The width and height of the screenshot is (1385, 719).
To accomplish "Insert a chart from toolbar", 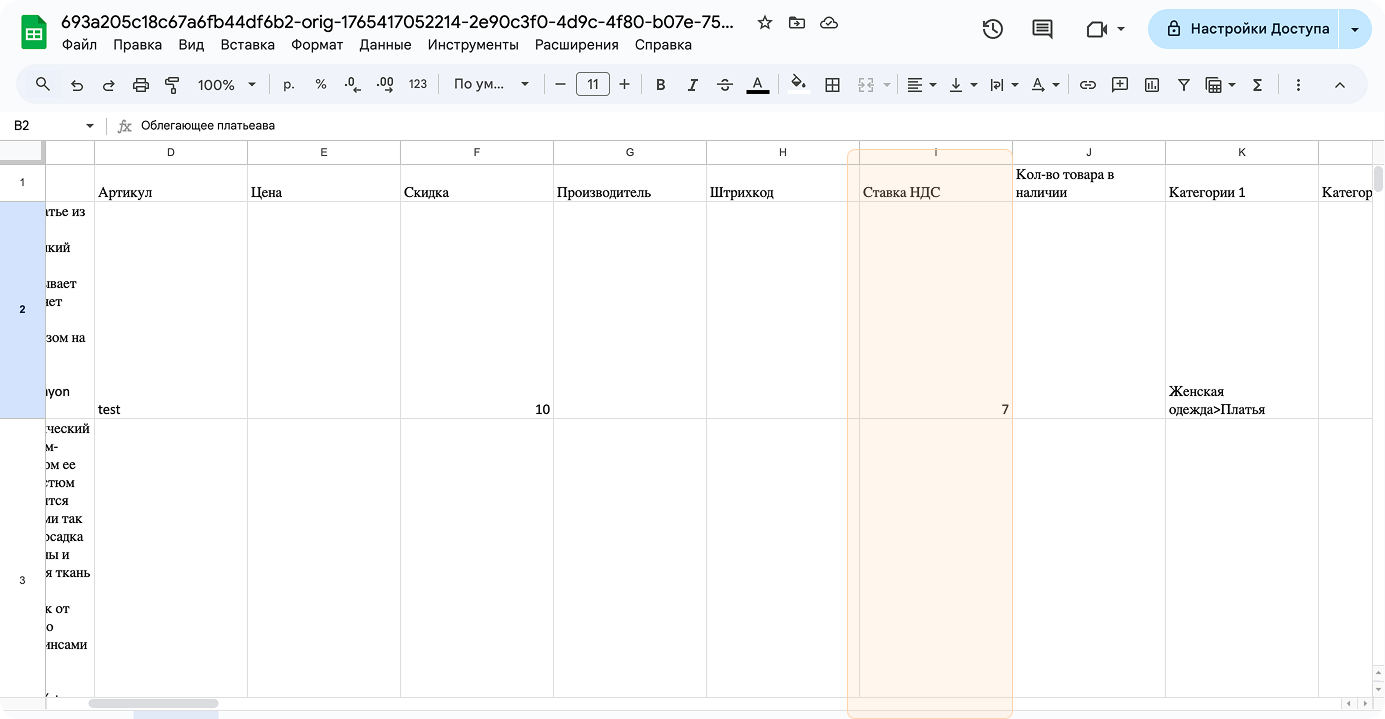I will tap(1152, 85).
